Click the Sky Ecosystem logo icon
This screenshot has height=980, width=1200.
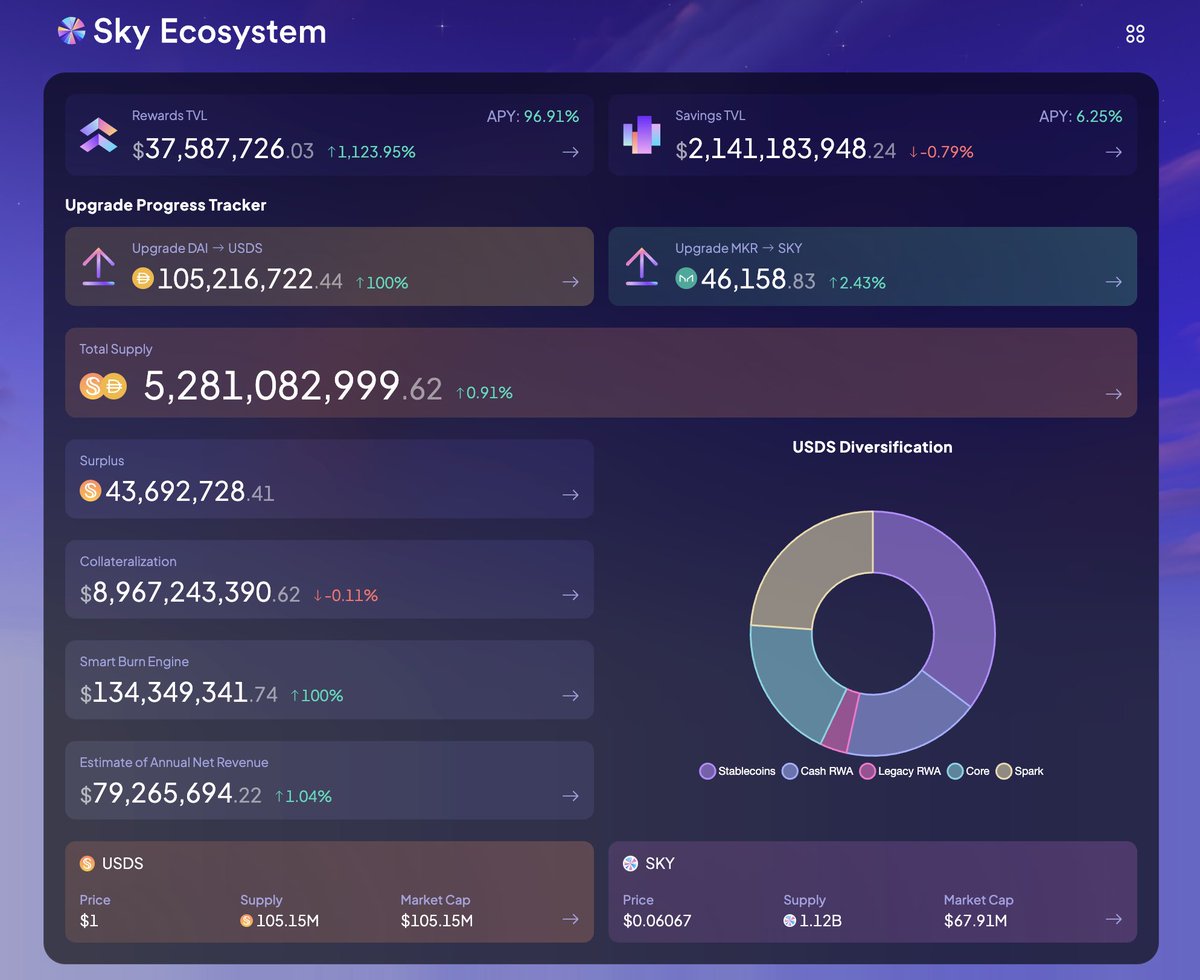[70, 31]
